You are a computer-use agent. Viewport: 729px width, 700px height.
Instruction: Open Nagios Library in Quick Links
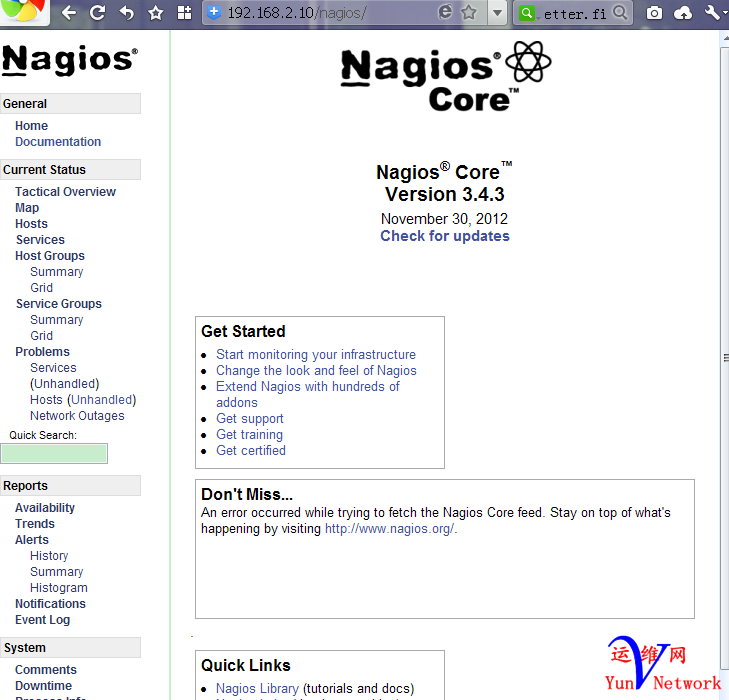pos(258,688)
